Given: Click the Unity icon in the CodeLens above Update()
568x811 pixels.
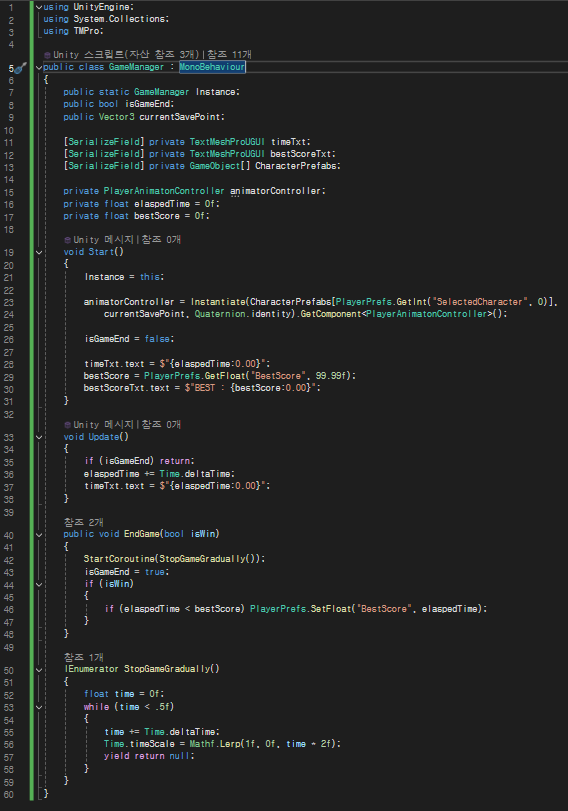Looking at the screenshot, I should 67,425.
